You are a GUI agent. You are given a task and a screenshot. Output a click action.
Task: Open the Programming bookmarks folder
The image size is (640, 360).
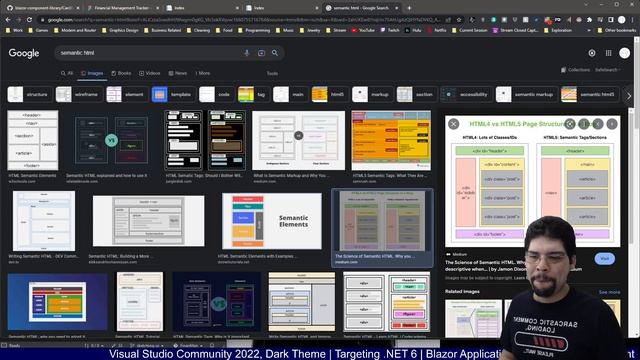(x=254, y=30)
